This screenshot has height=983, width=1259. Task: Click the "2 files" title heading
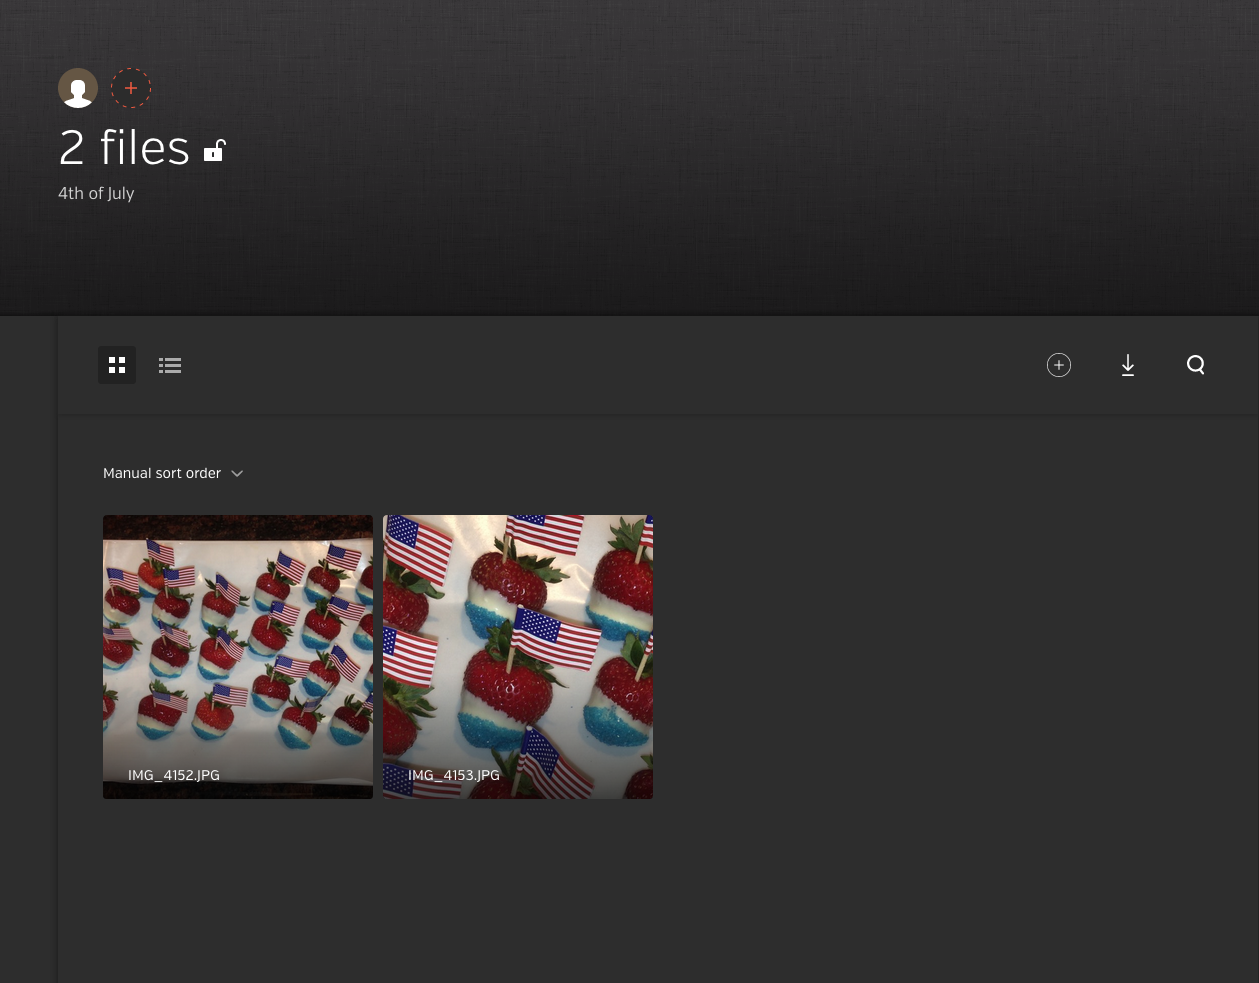click(x=124, y=148)
